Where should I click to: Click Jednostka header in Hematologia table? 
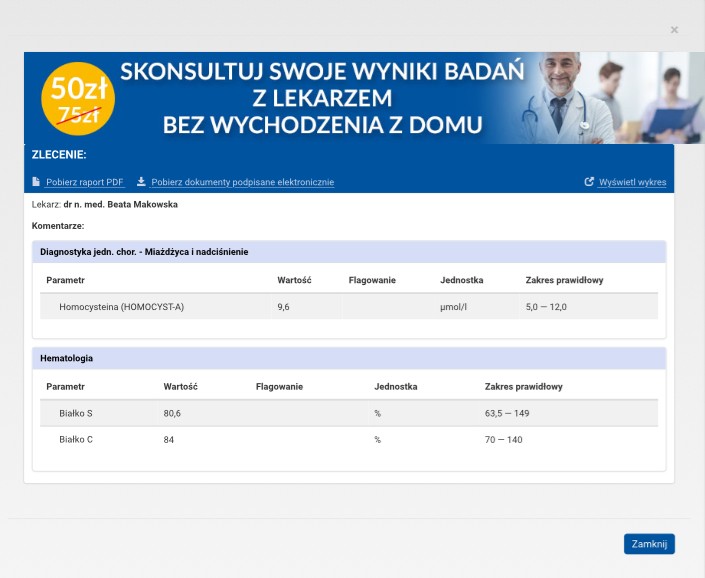396,387
